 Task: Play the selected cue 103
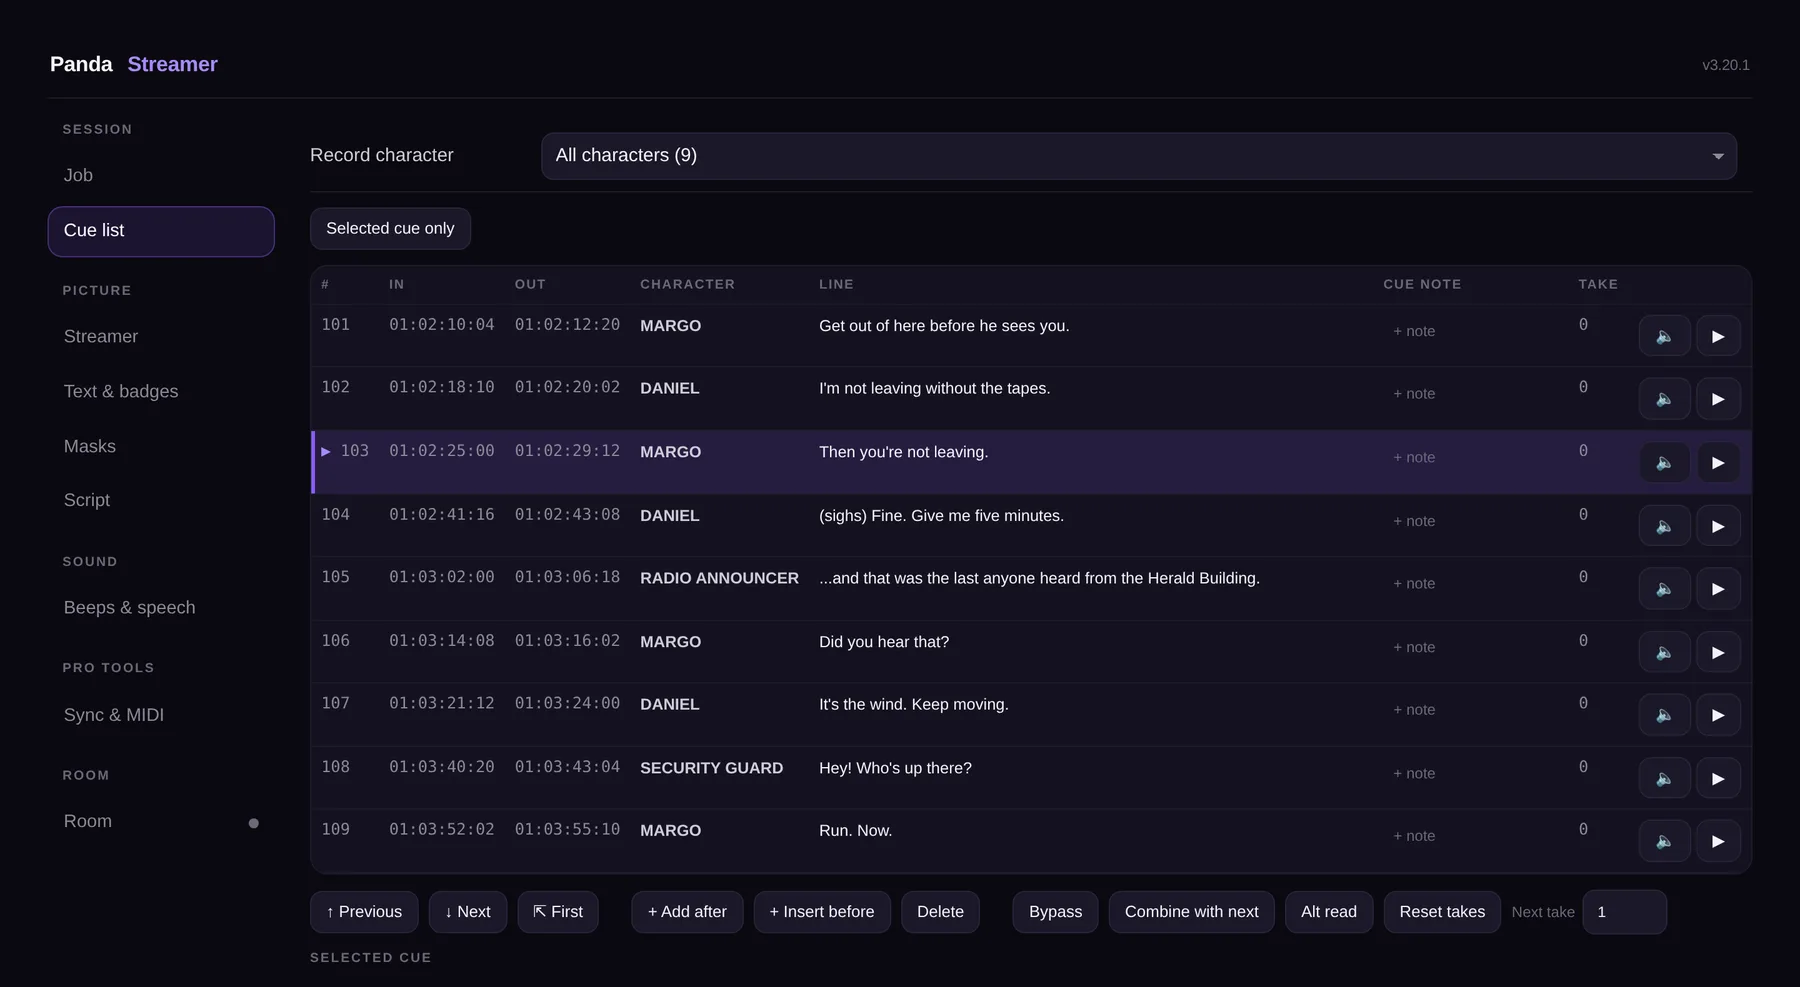1718,463
